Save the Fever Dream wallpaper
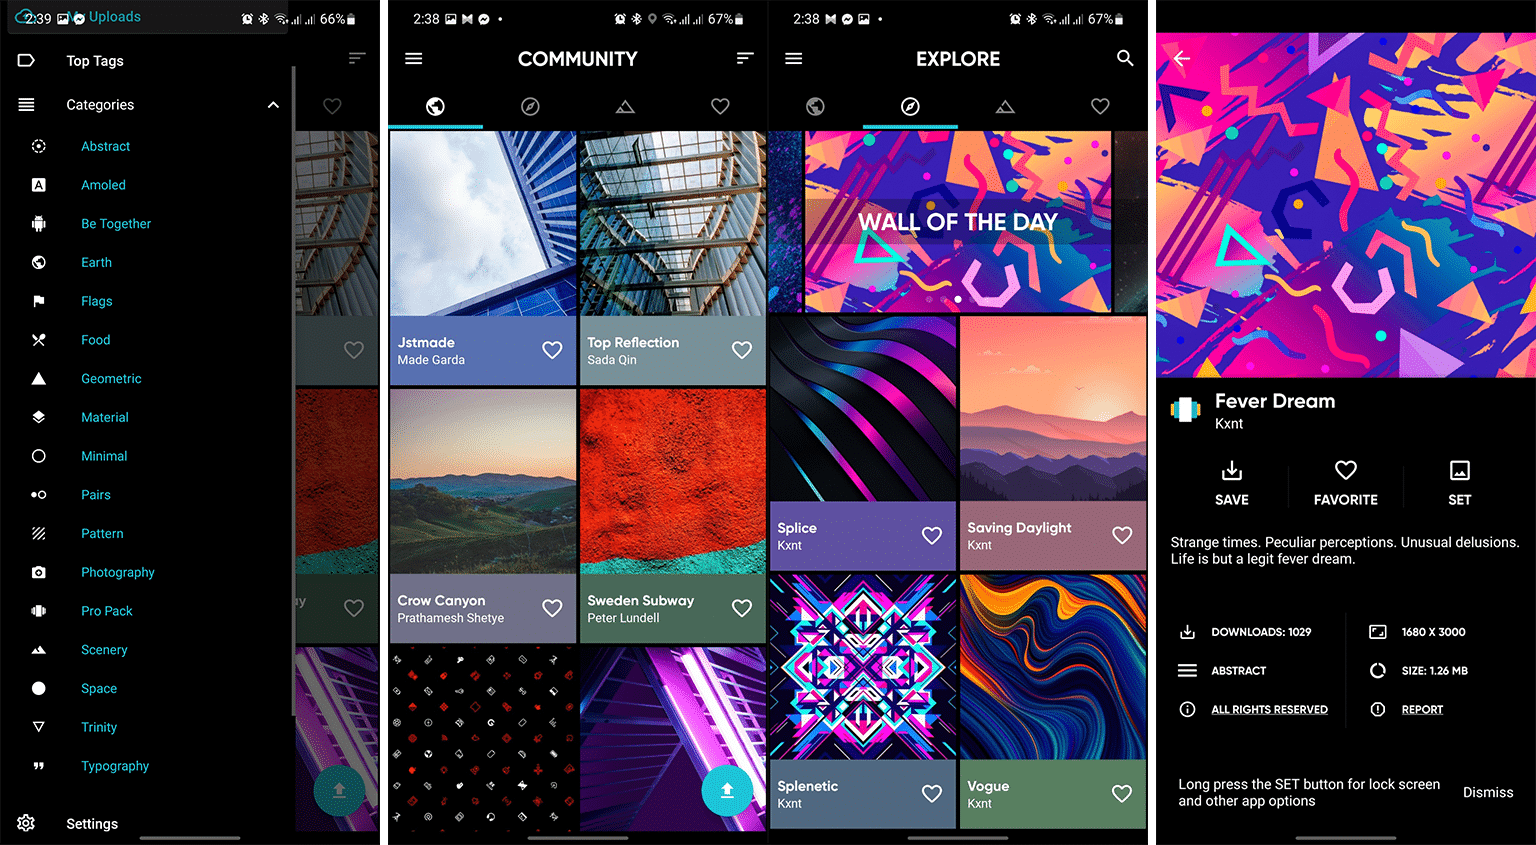Viewport: 1536px width, 845px height. pos(1231,483)
